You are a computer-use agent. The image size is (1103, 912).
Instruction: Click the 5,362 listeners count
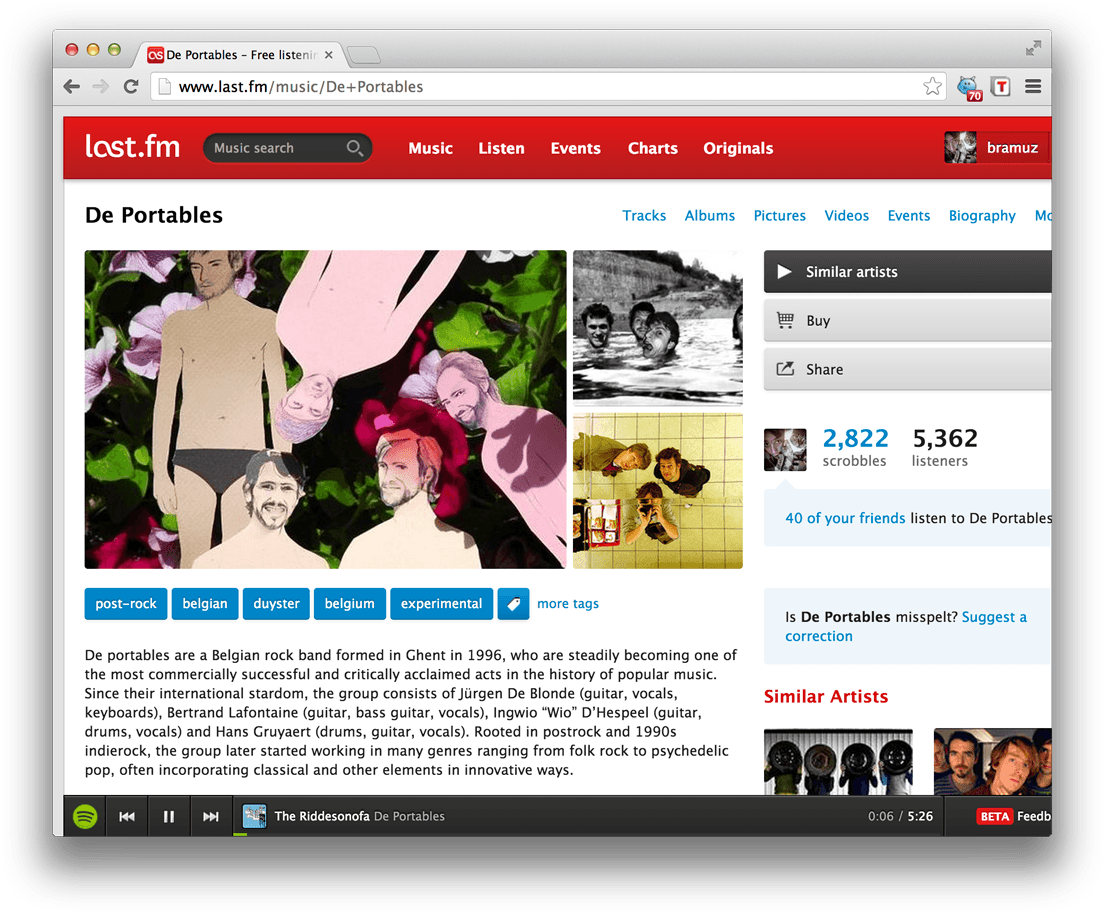[x=945, y=448]
